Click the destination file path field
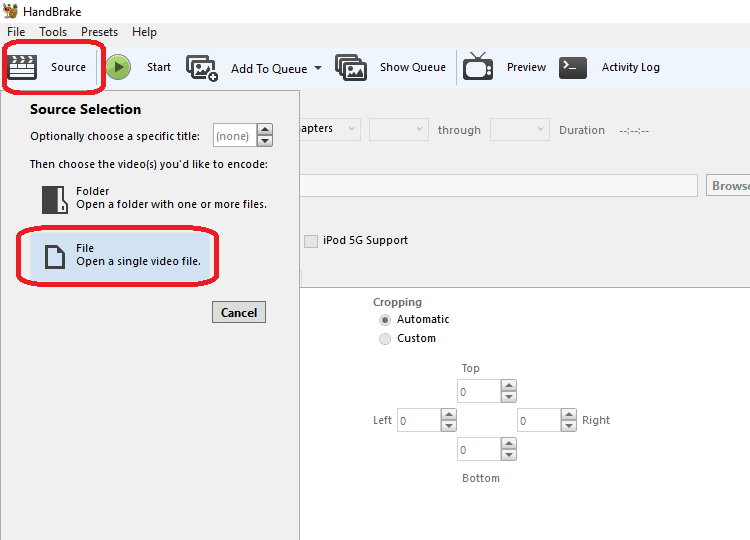The width and height of the screenshot is (750, 540). pos(498,185)
